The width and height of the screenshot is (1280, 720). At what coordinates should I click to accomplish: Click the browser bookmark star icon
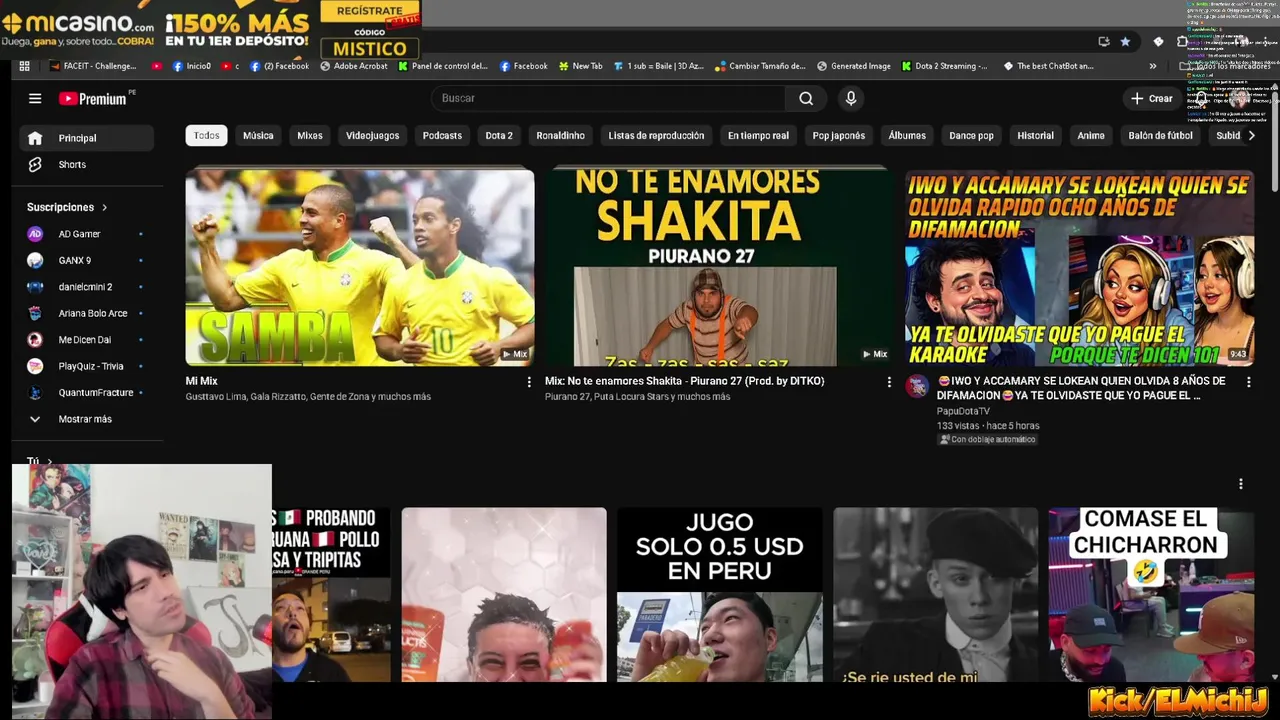tap(1125, 42)
